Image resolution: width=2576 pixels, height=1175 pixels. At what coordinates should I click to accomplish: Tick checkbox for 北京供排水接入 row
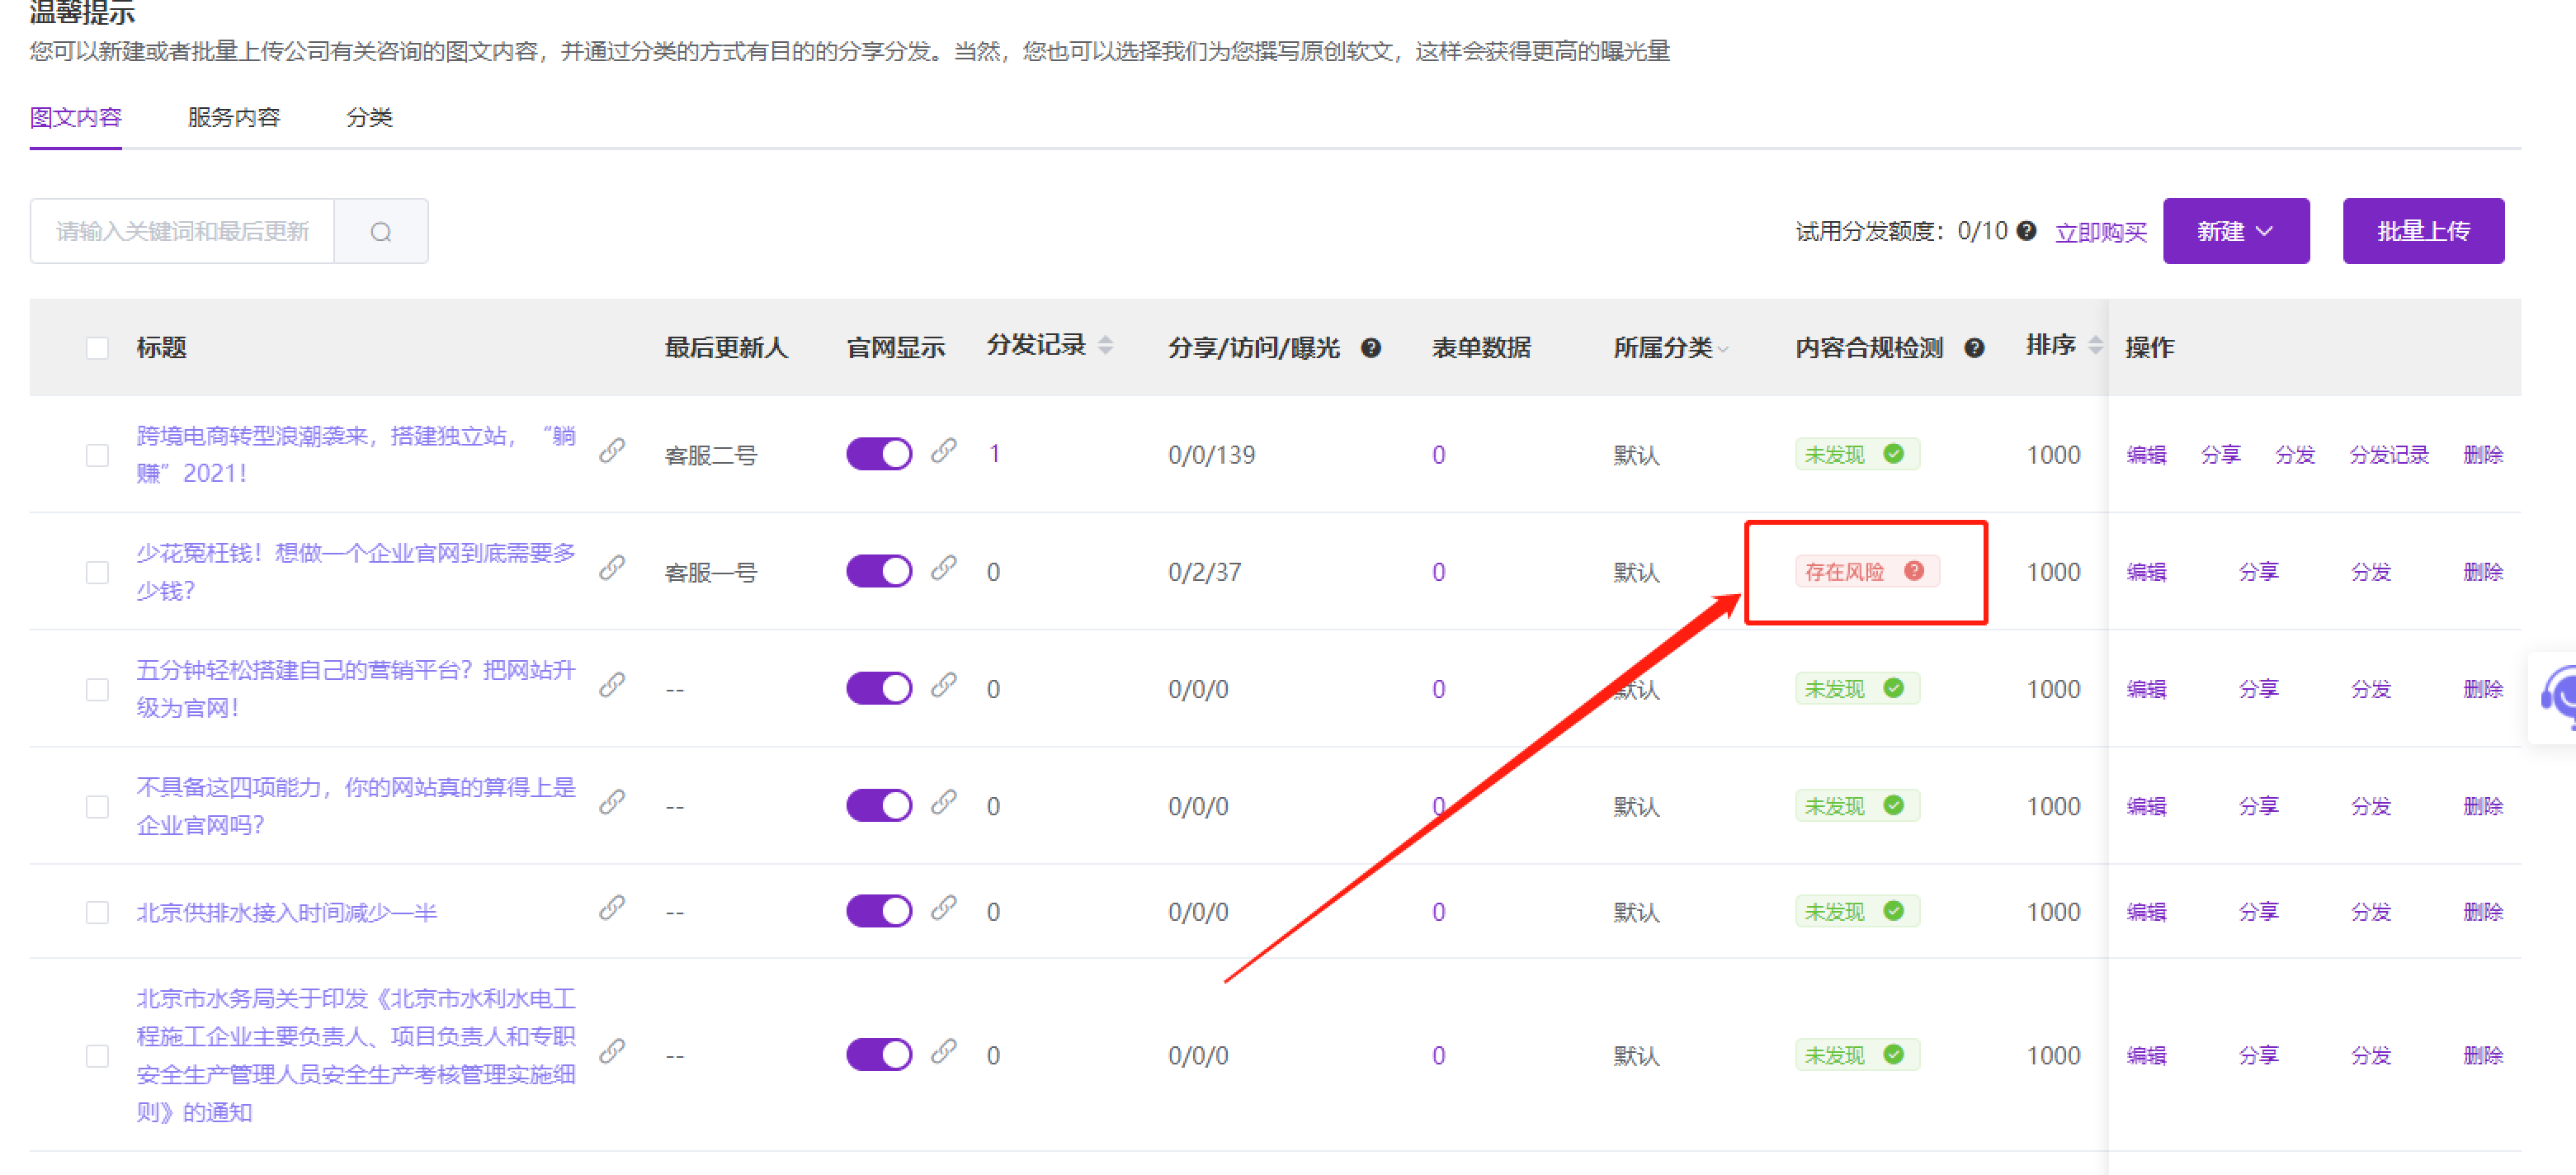[97, 912]
